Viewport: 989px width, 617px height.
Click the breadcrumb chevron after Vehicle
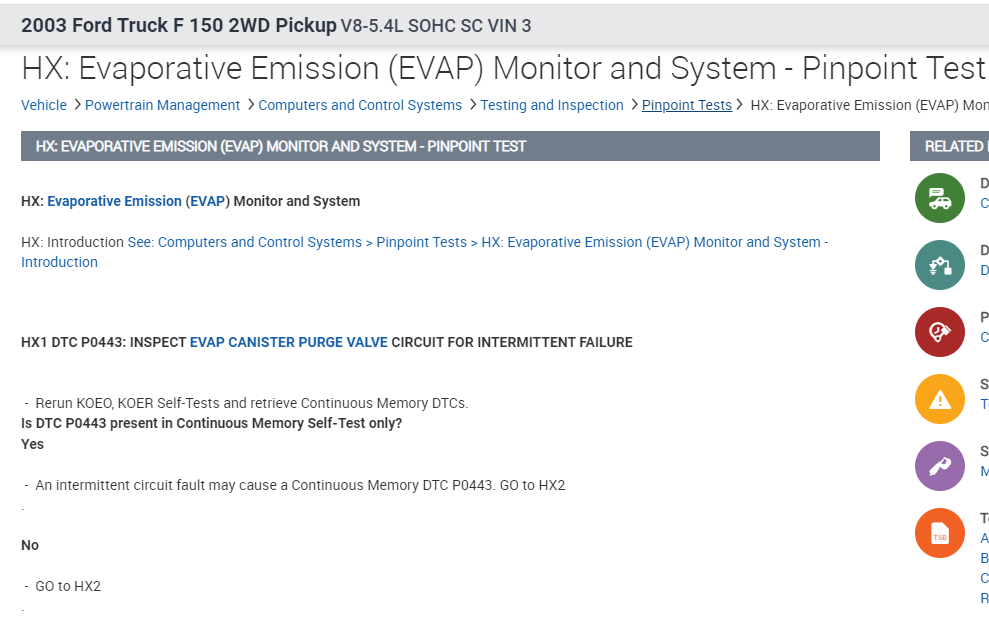(x=76, y=105)
